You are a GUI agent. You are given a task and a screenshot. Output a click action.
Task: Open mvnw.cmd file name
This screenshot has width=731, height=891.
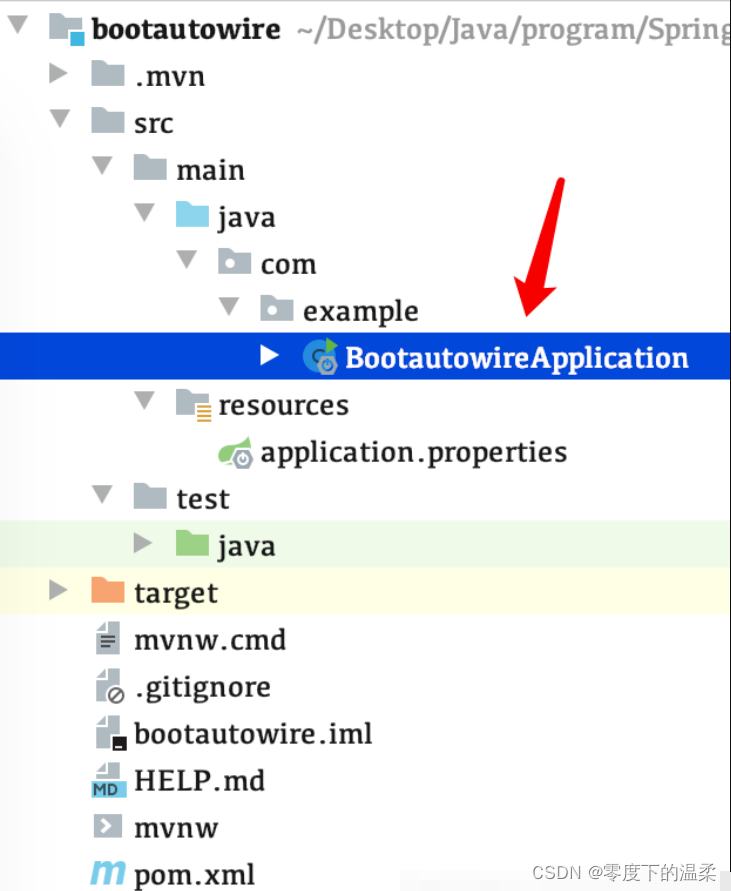tap(210, 641)
